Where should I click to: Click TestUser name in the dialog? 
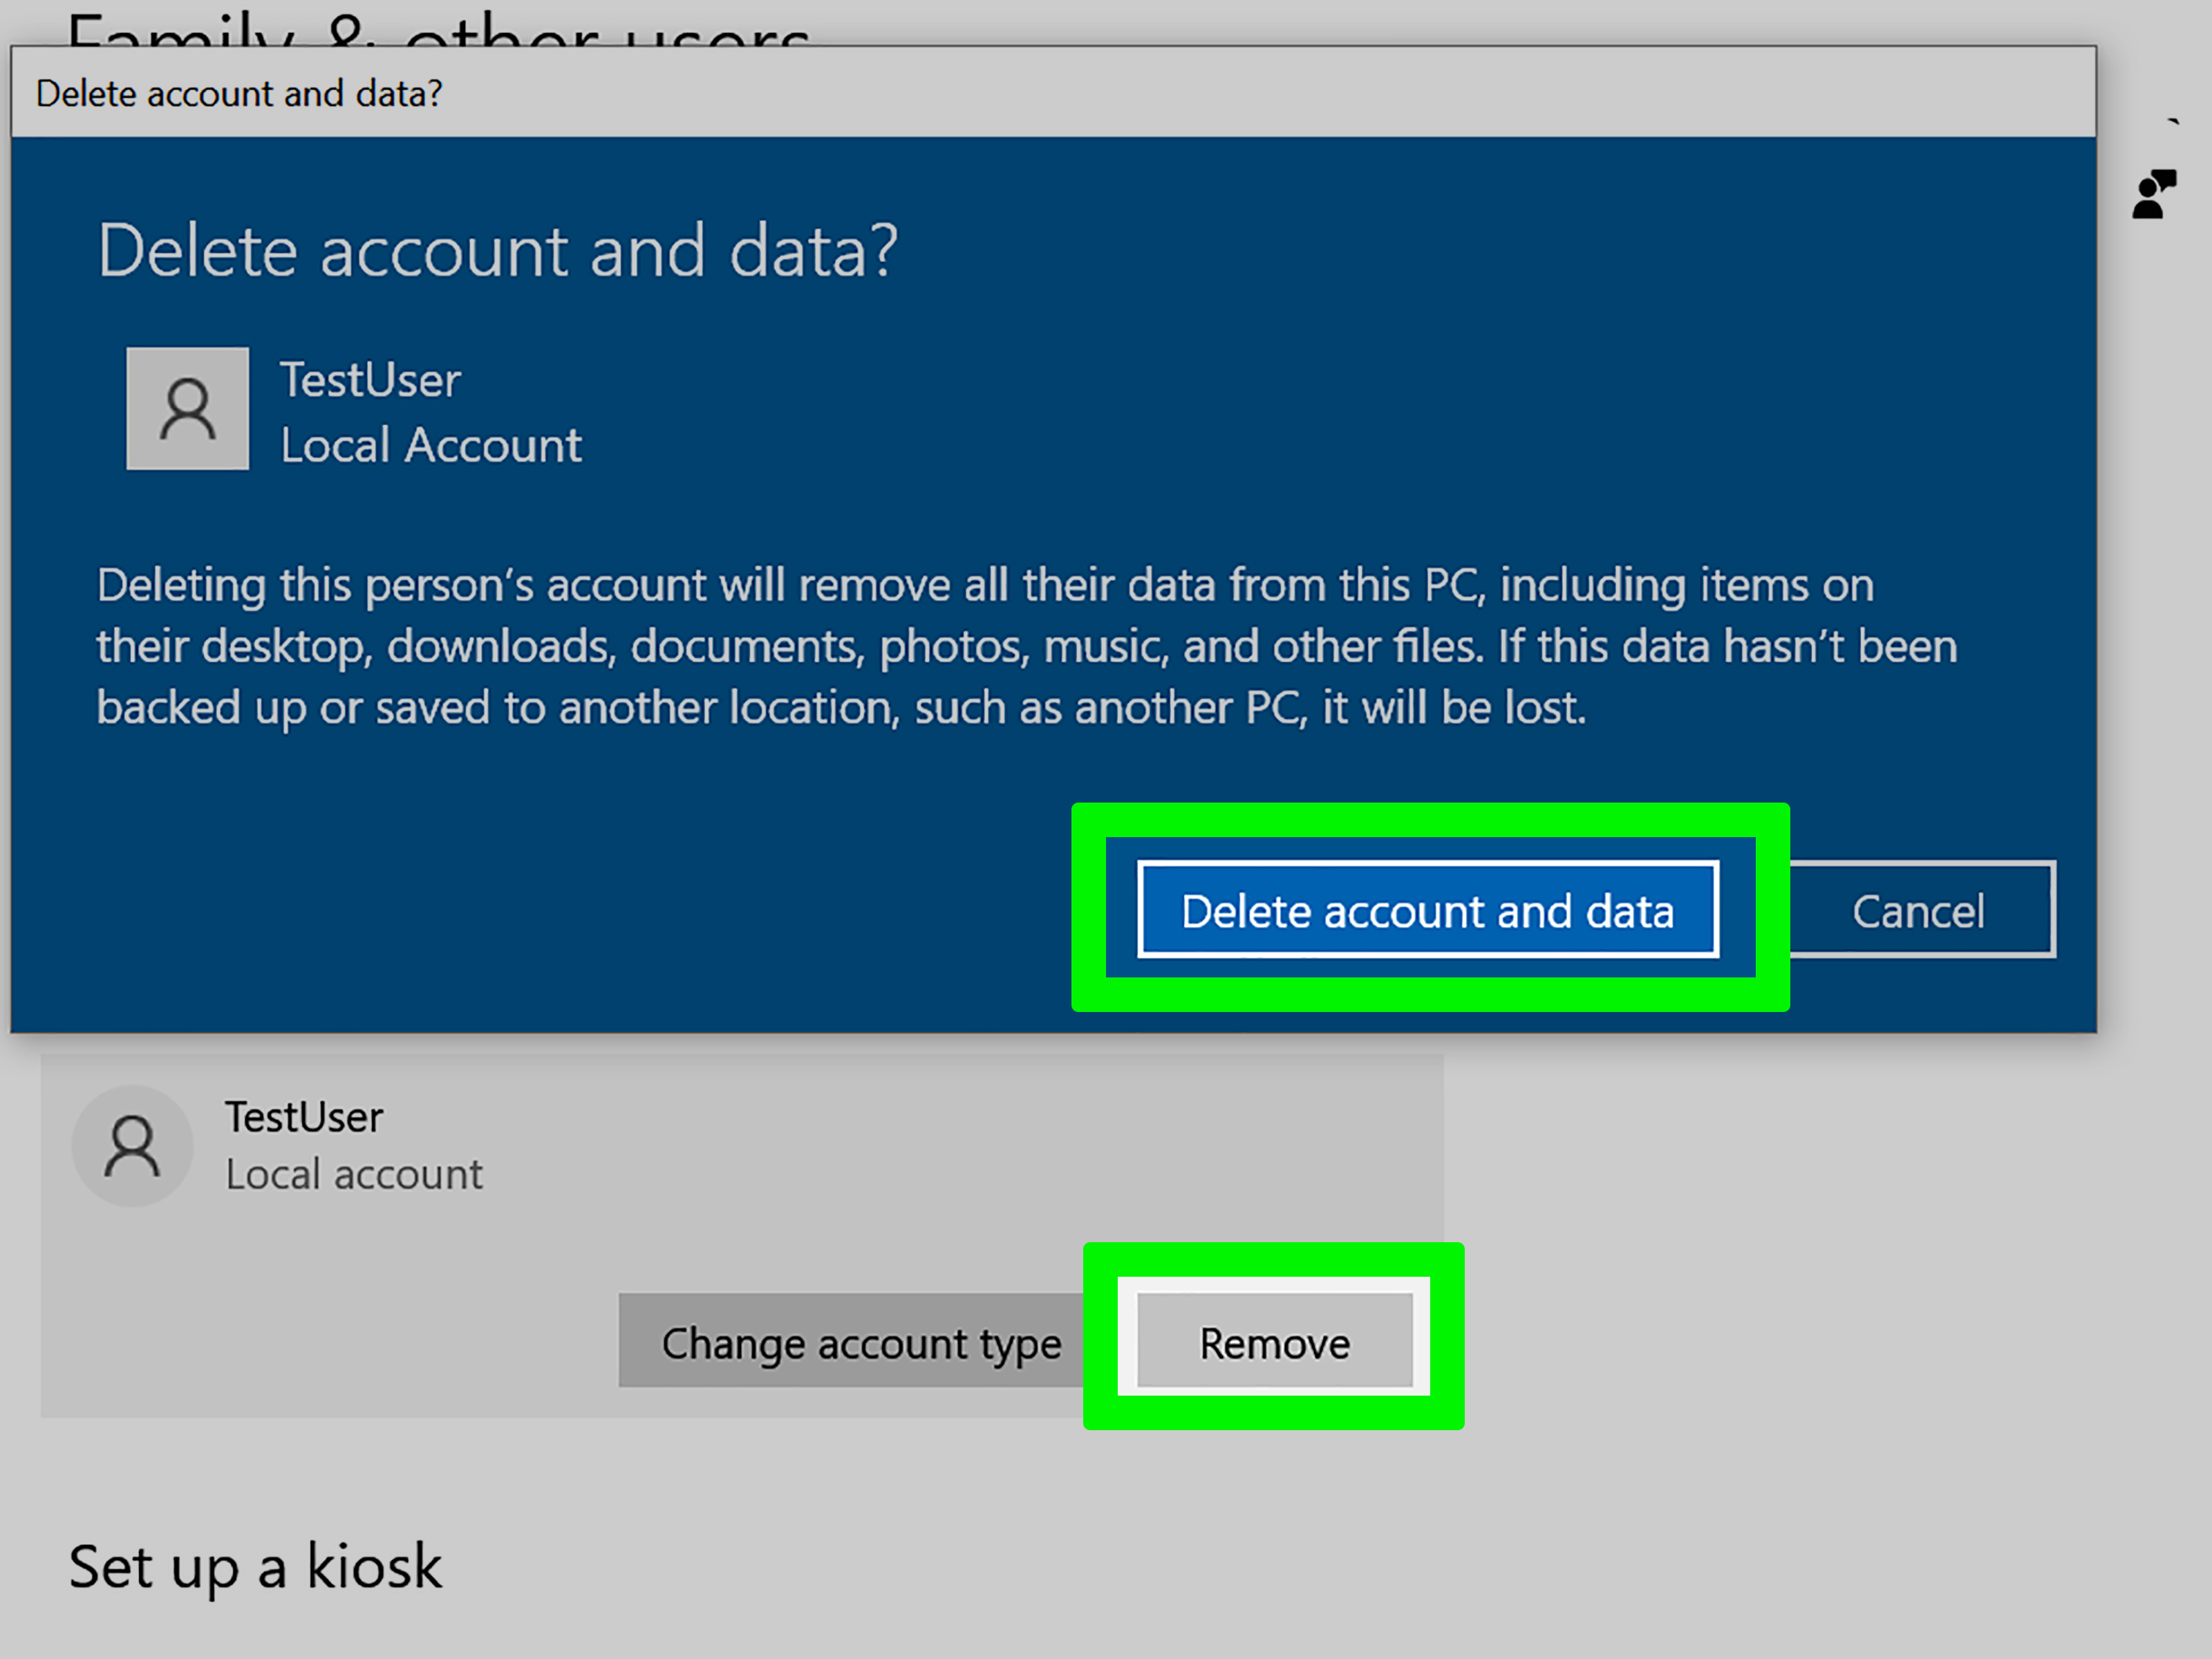370,380
